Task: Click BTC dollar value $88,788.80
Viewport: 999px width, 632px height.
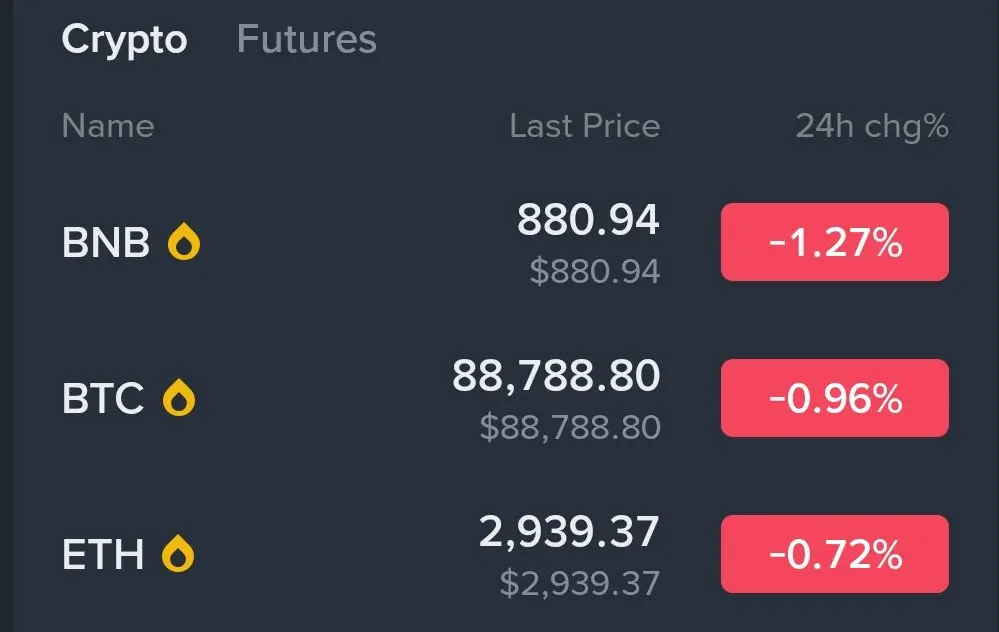Action: click(x=570, y=427)
